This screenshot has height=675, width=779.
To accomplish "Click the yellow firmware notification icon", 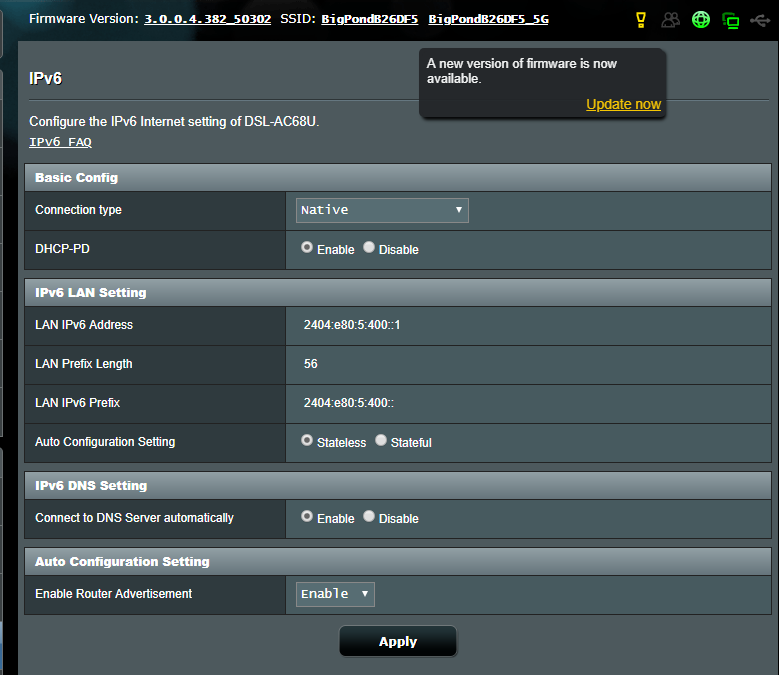I will click(x=642, y=19).
